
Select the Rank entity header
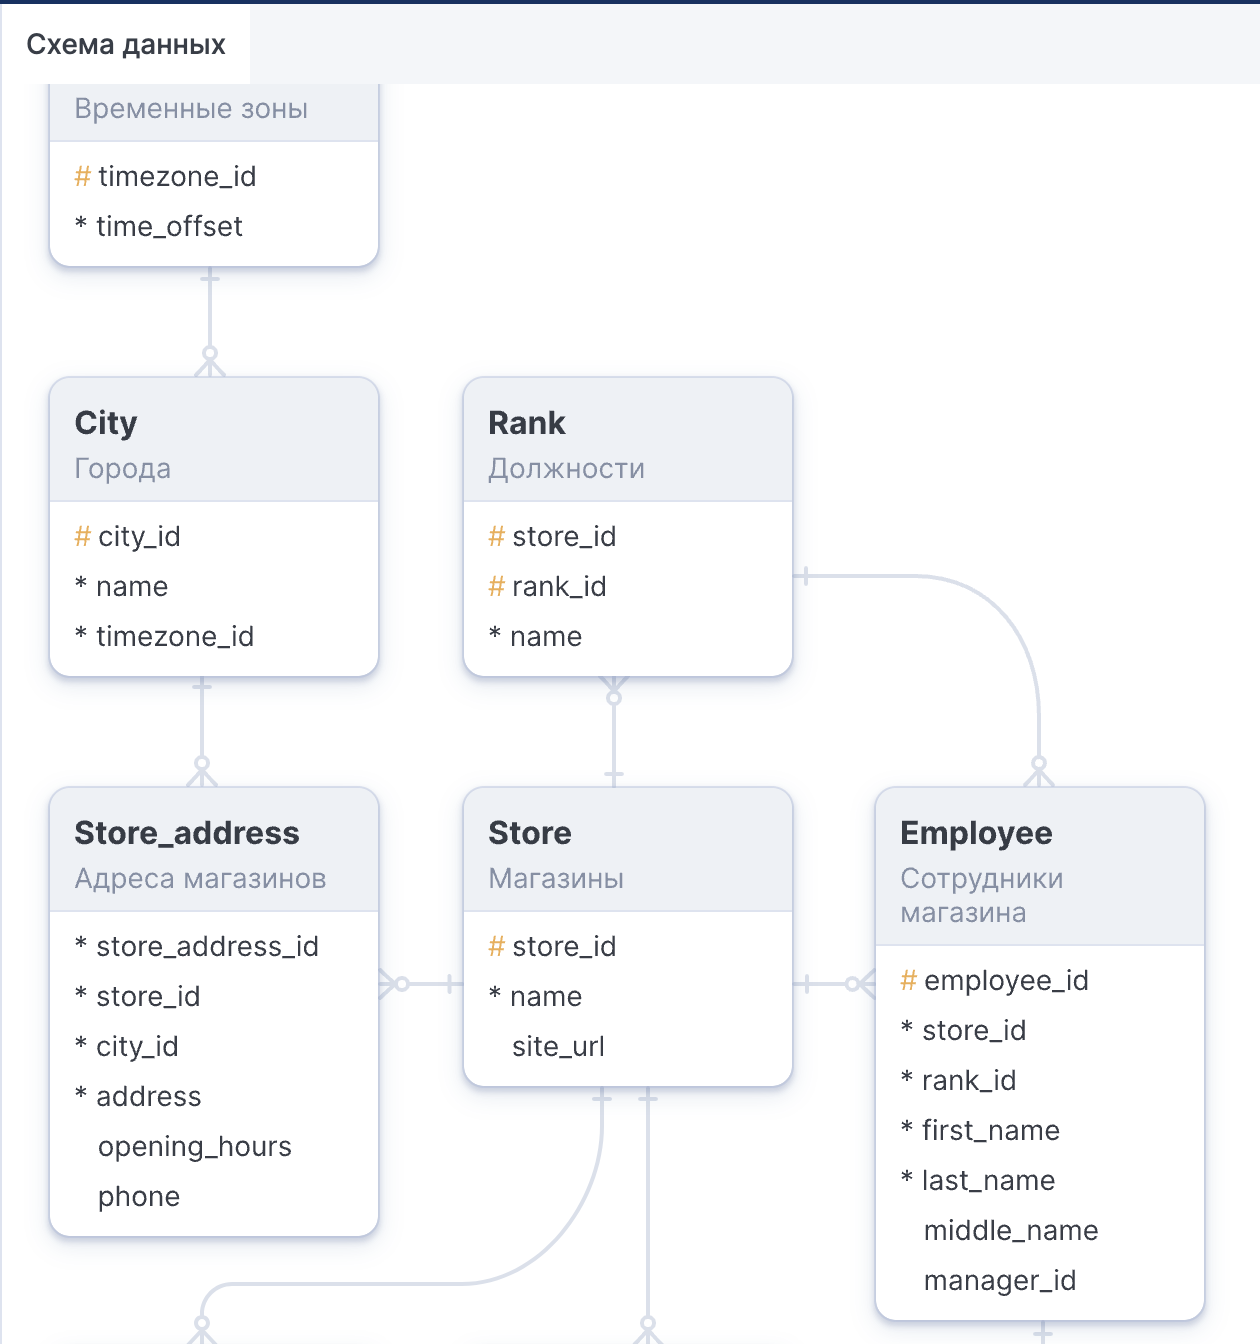(x=527, y=424)
